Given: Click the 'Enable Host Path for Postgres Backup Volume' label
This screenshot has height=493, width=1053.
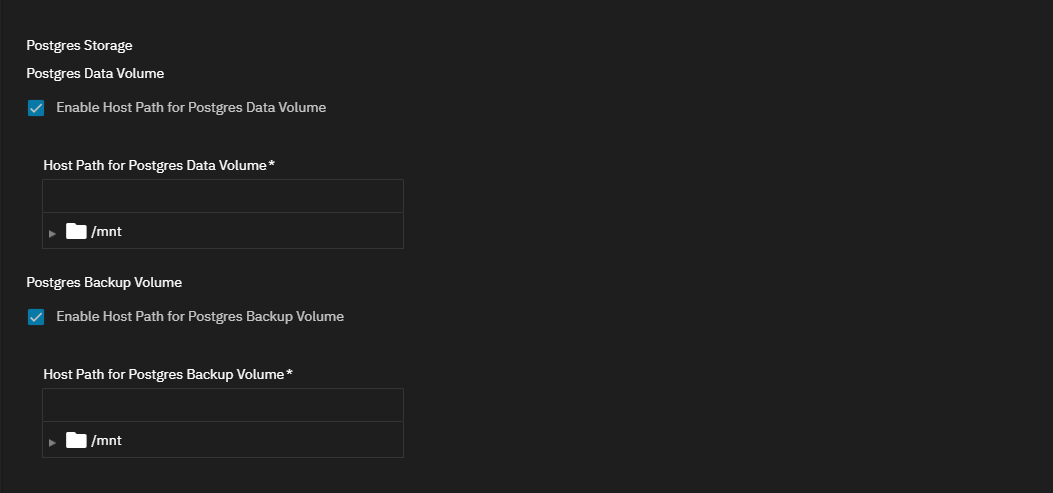Looking at the screenshot, I should pos(200,317).
